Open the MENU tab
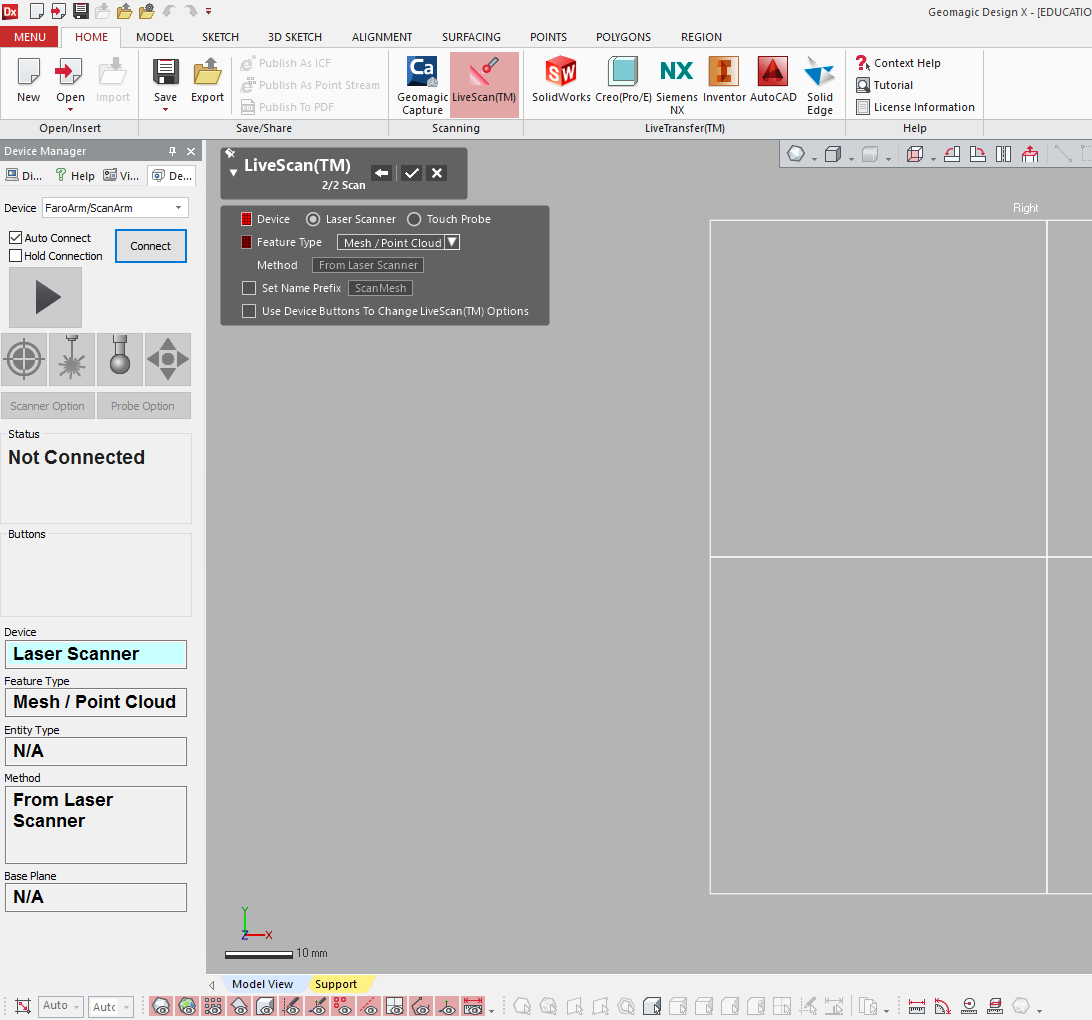This screenshot has height=1020, width=1092. (x=30, y=37)
